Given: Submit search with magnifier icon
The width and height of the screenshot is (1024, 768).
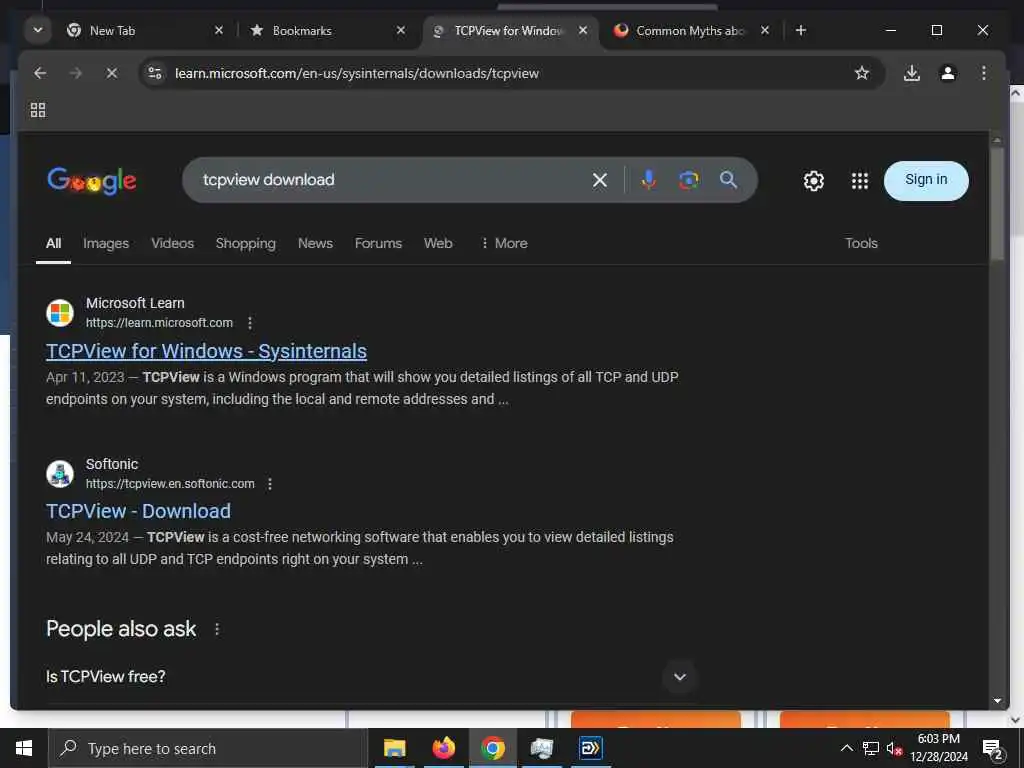Looking at the screenshot, I should (728, 180).
